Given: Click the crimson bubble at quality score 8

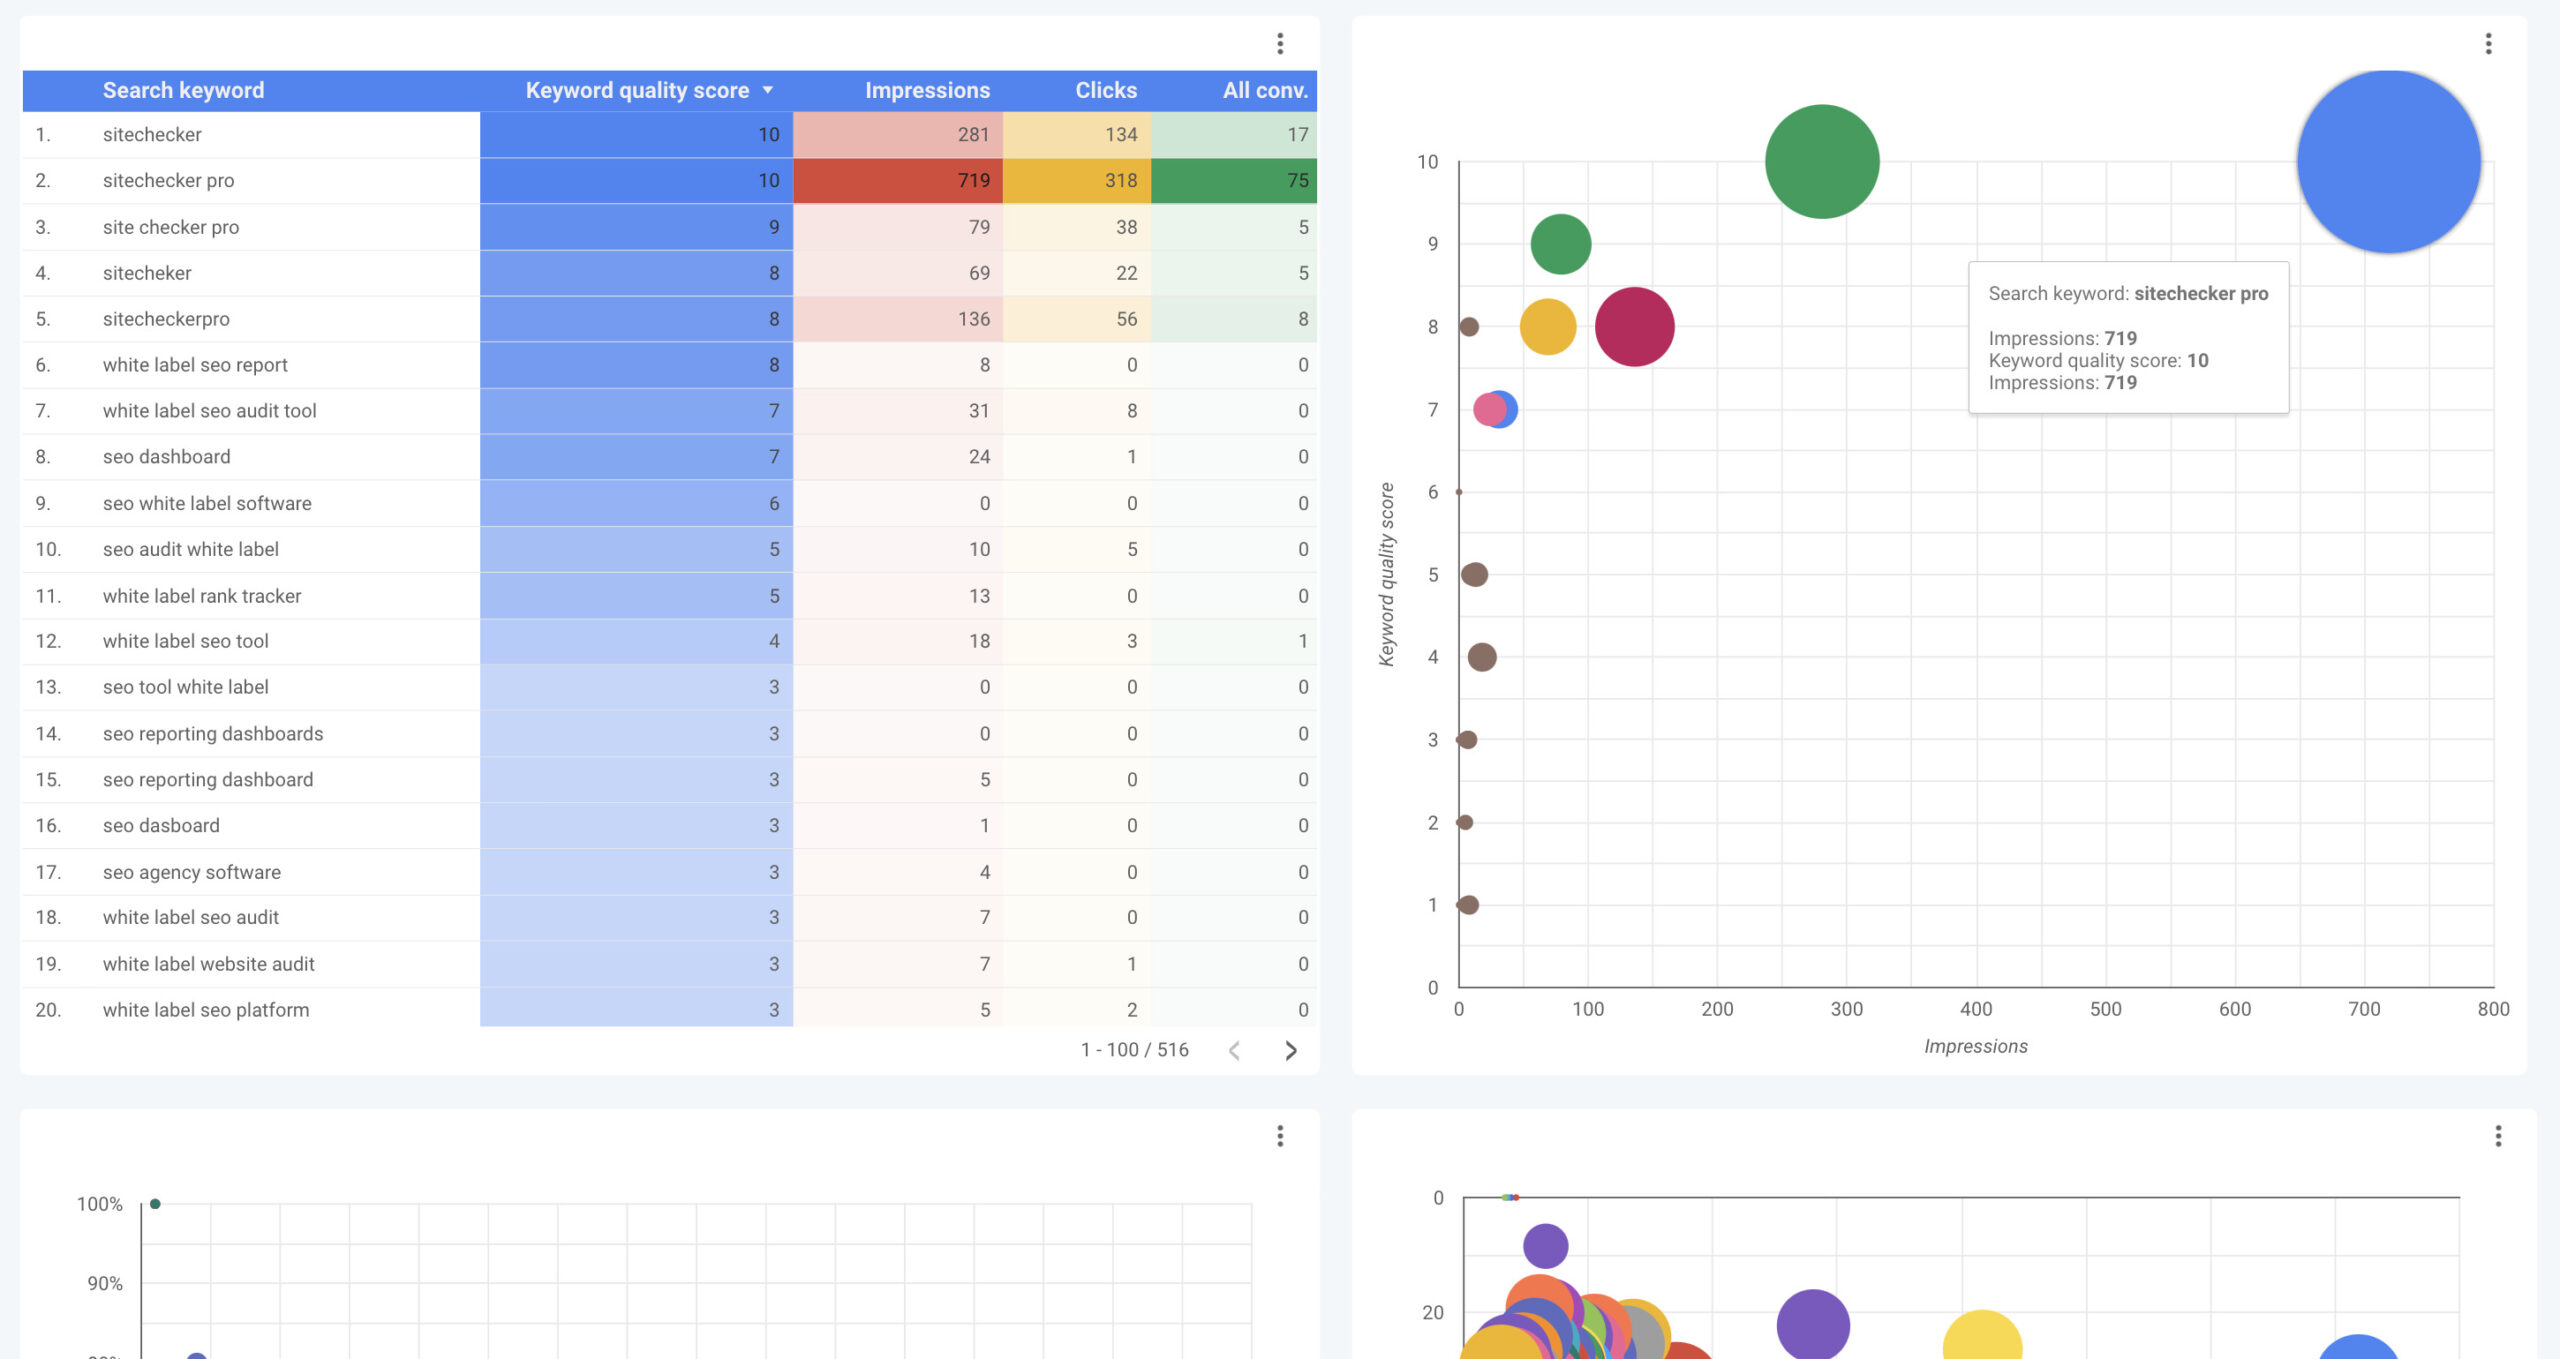Looking at the screenshot, I should tap(1634, 327).
